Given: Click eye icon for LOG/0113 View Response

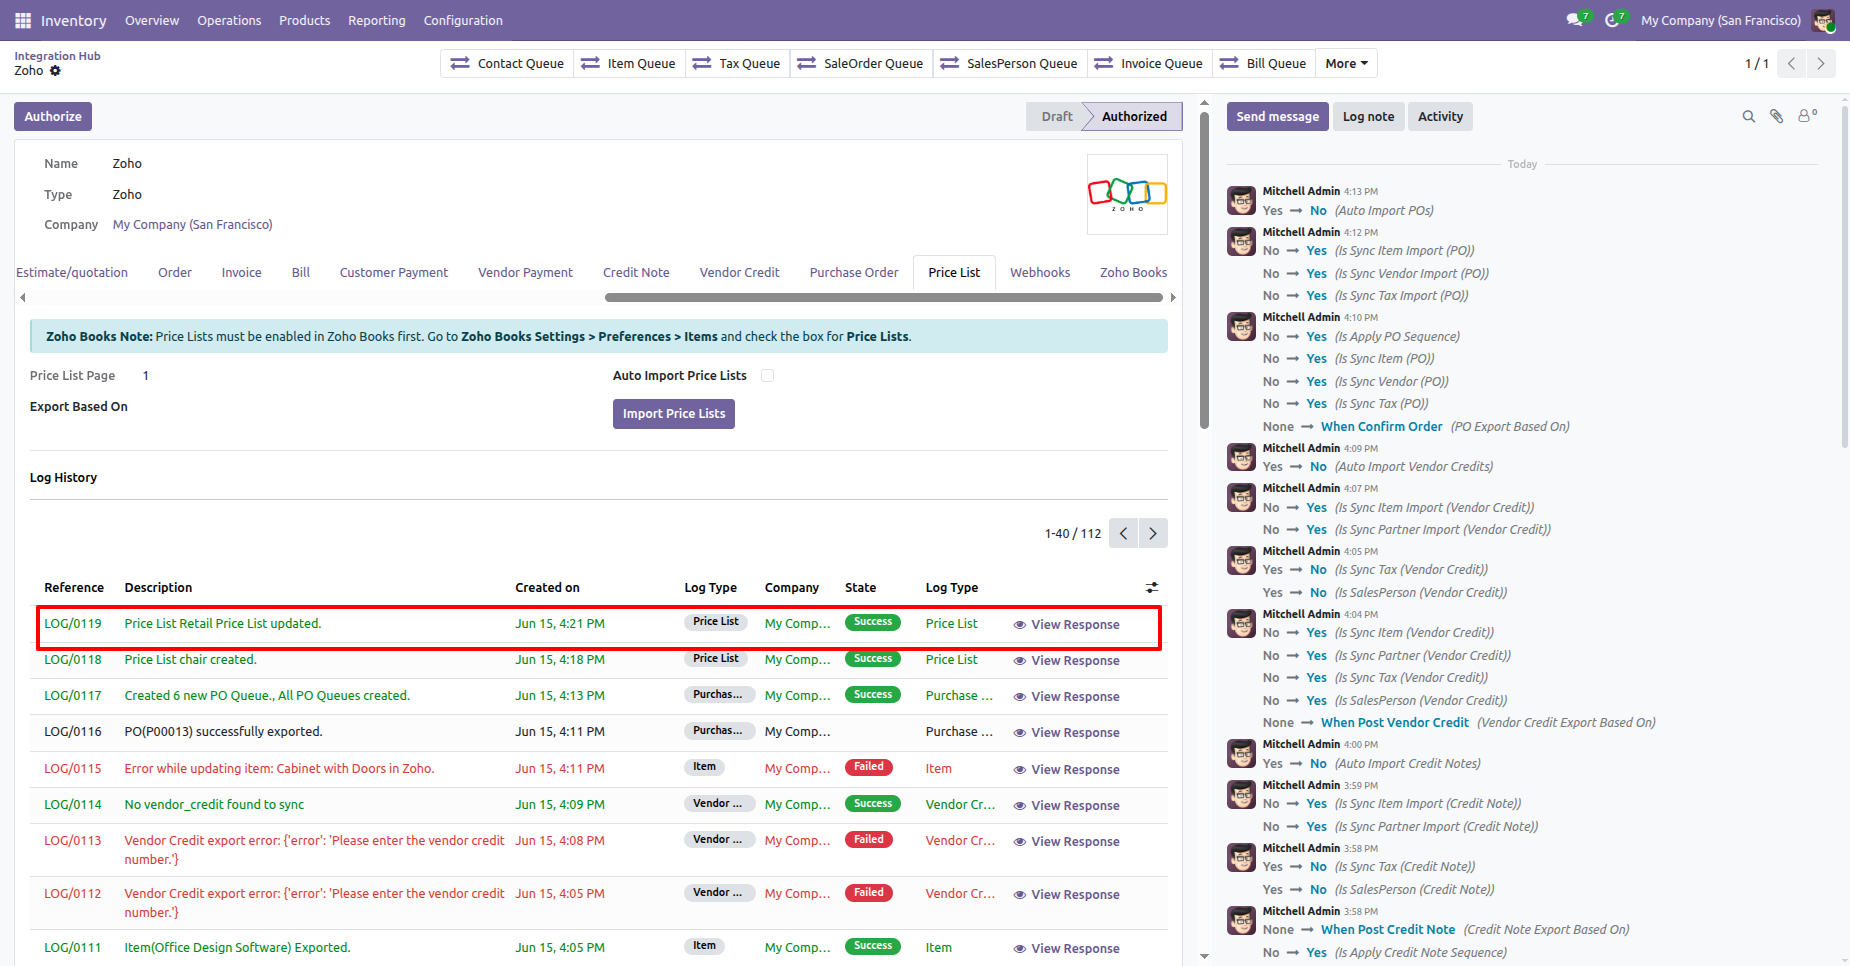Looking at the screenshot, I should click(x=1020, y=842).
